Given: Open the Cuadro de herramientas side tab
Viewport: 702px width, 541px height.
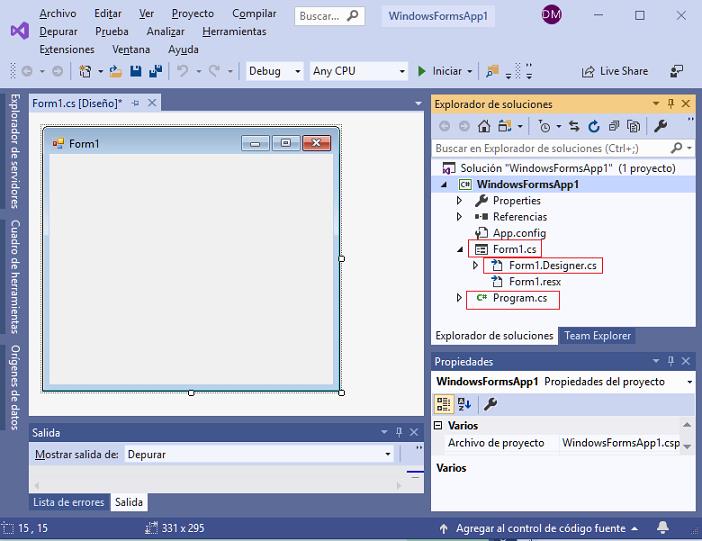Looking at the screenshot, I should tap(15, 276).
